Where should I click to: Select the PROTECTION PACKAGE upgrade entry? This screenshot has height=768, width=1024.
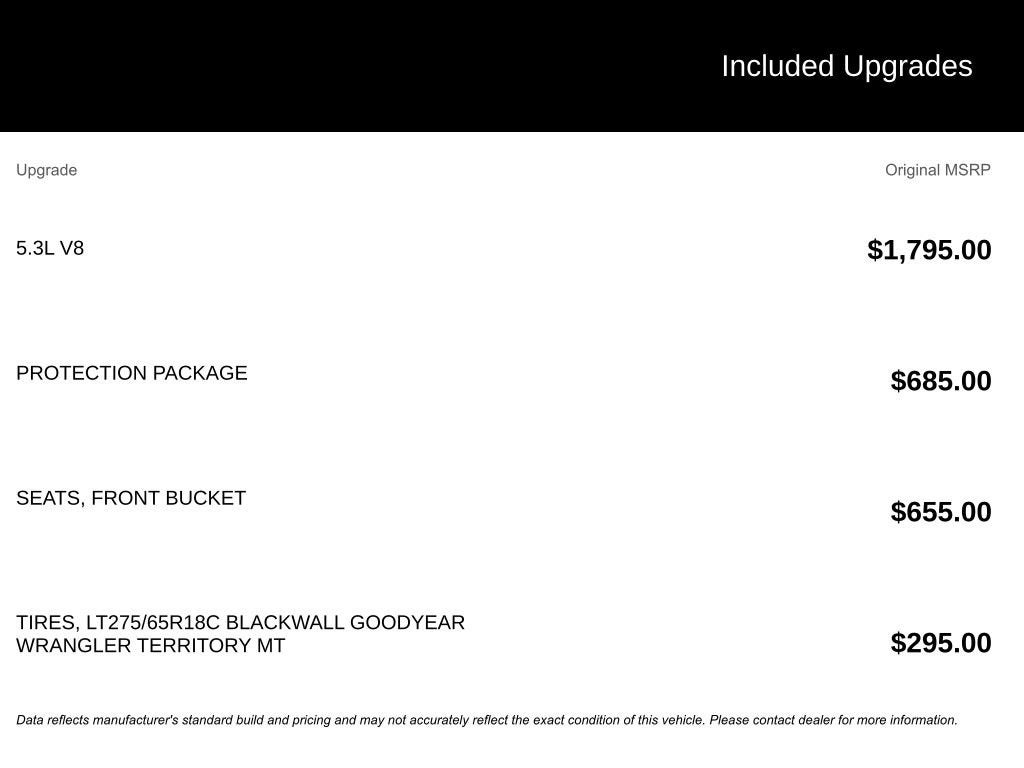[x=131, y=373]
